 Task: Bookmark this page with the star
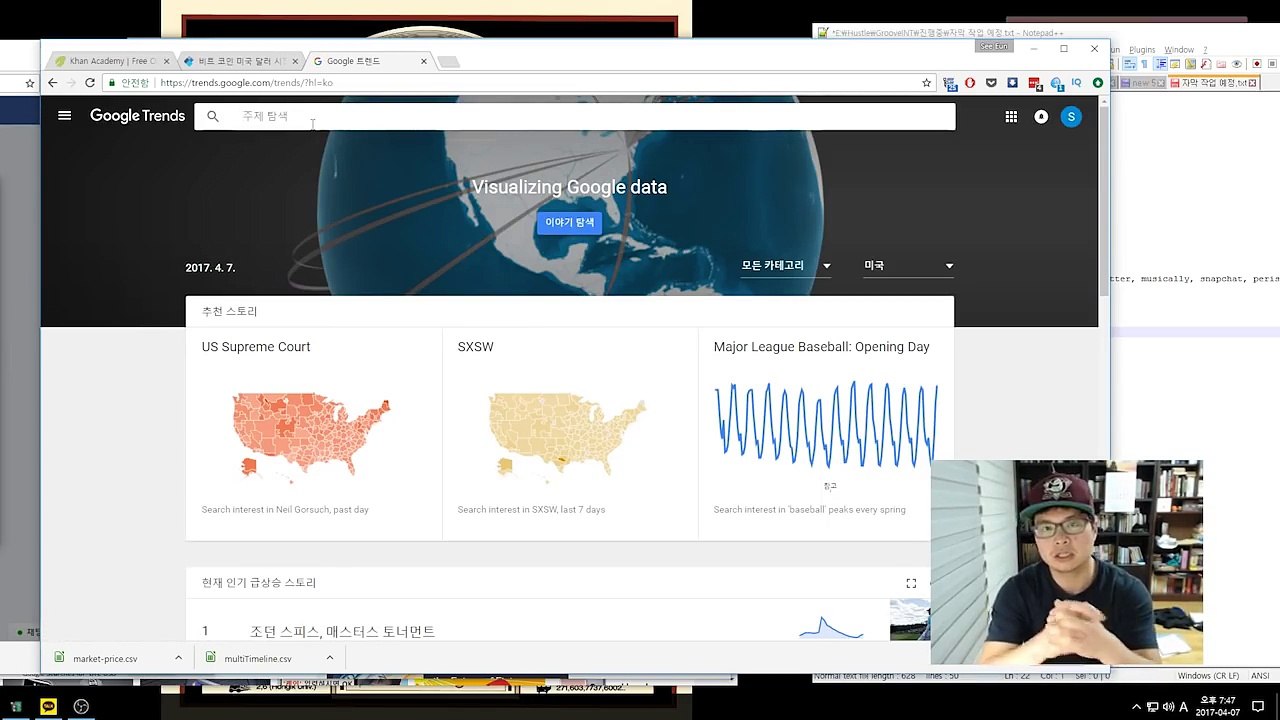click(x=927, y=83)
